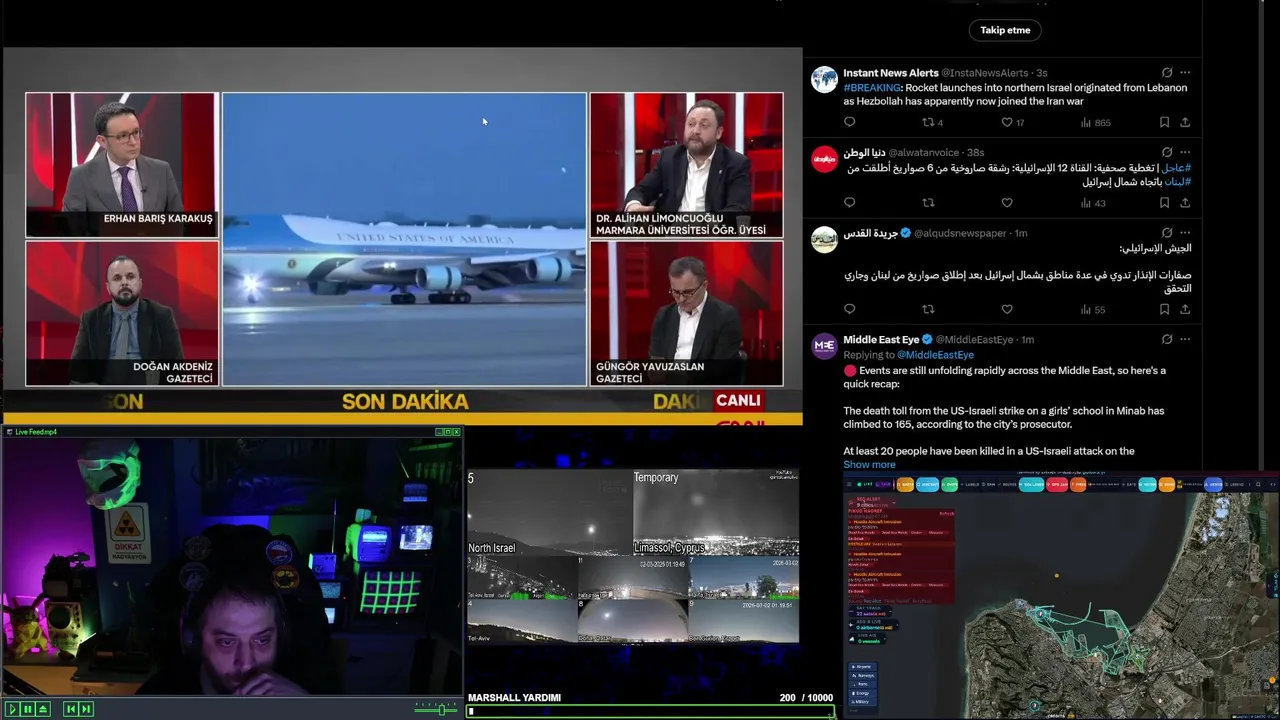Bookmark the @alwatanvoice tweet

tap(1164, 203)
